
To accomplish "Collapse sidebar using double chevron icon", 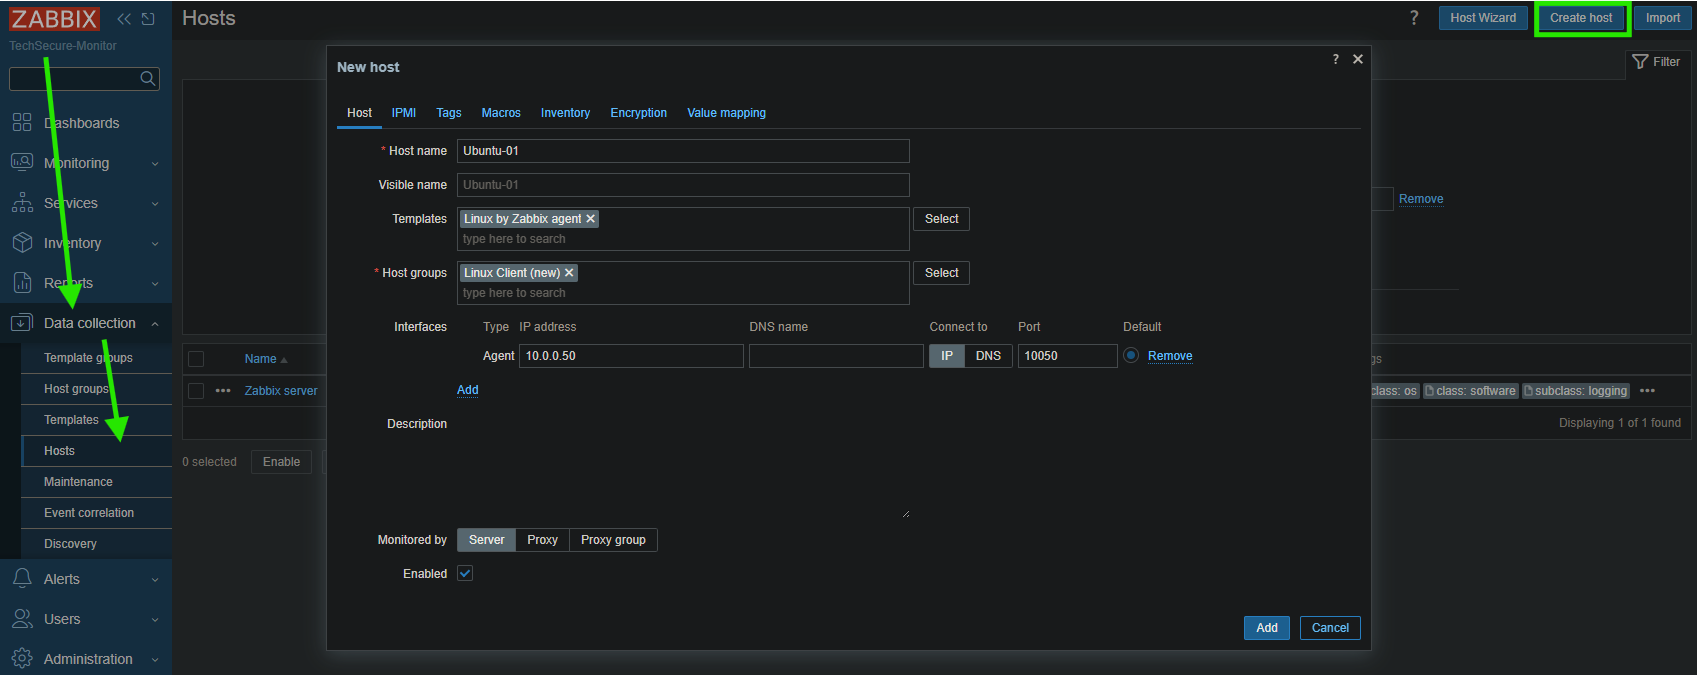I will [124, 19].
